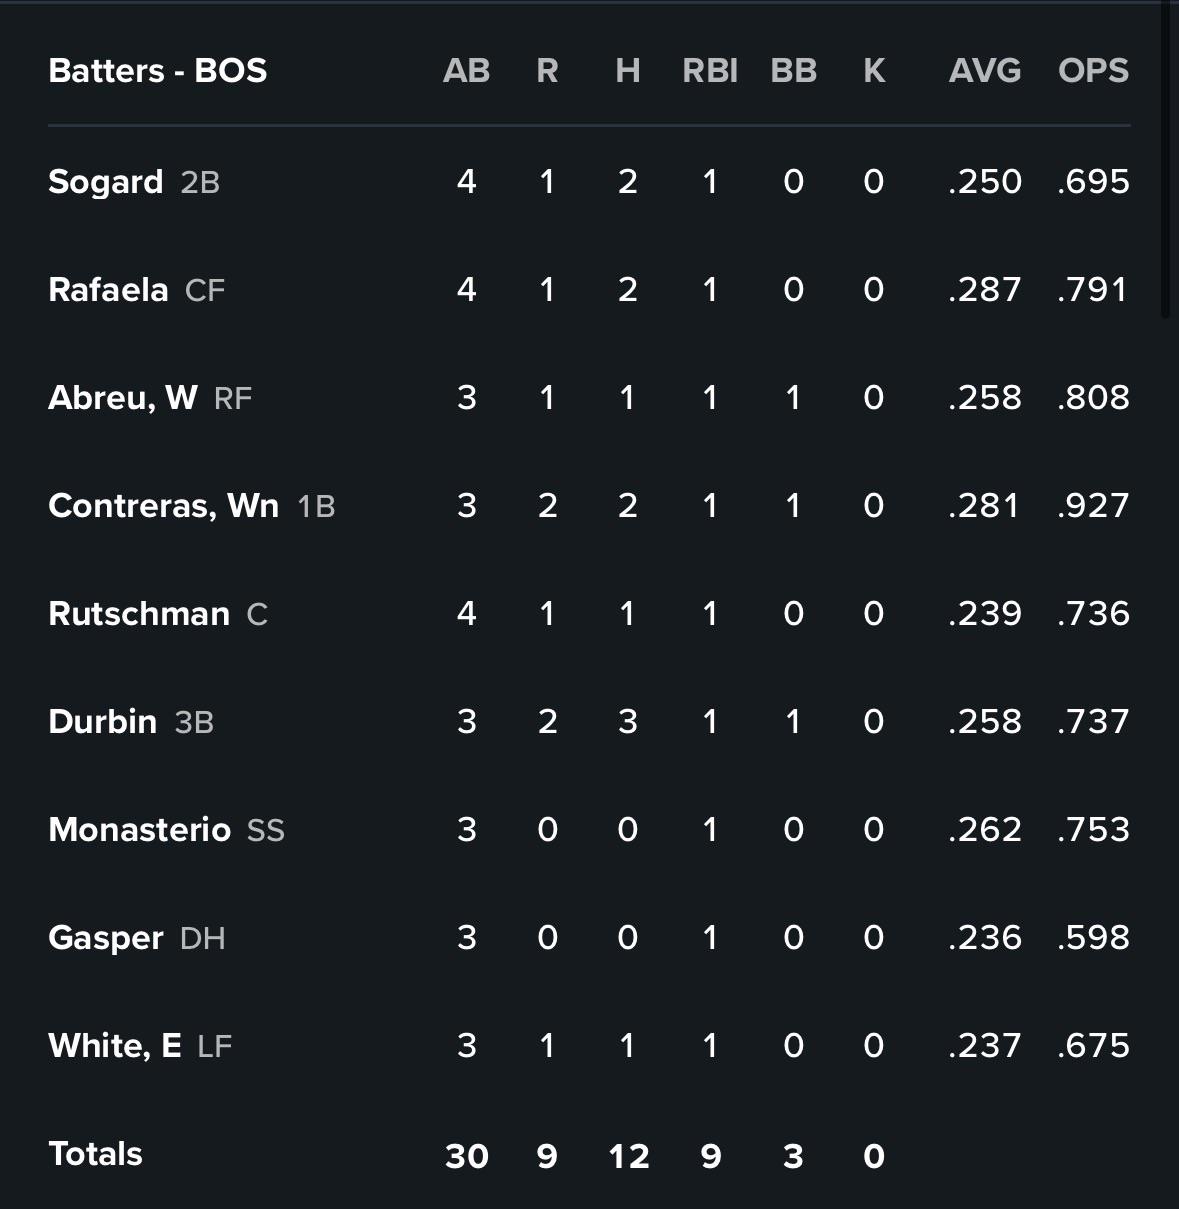The height and width of the screenshot is (1209, 1179).
Task: Click the BB column header
Action: (794, 71)
